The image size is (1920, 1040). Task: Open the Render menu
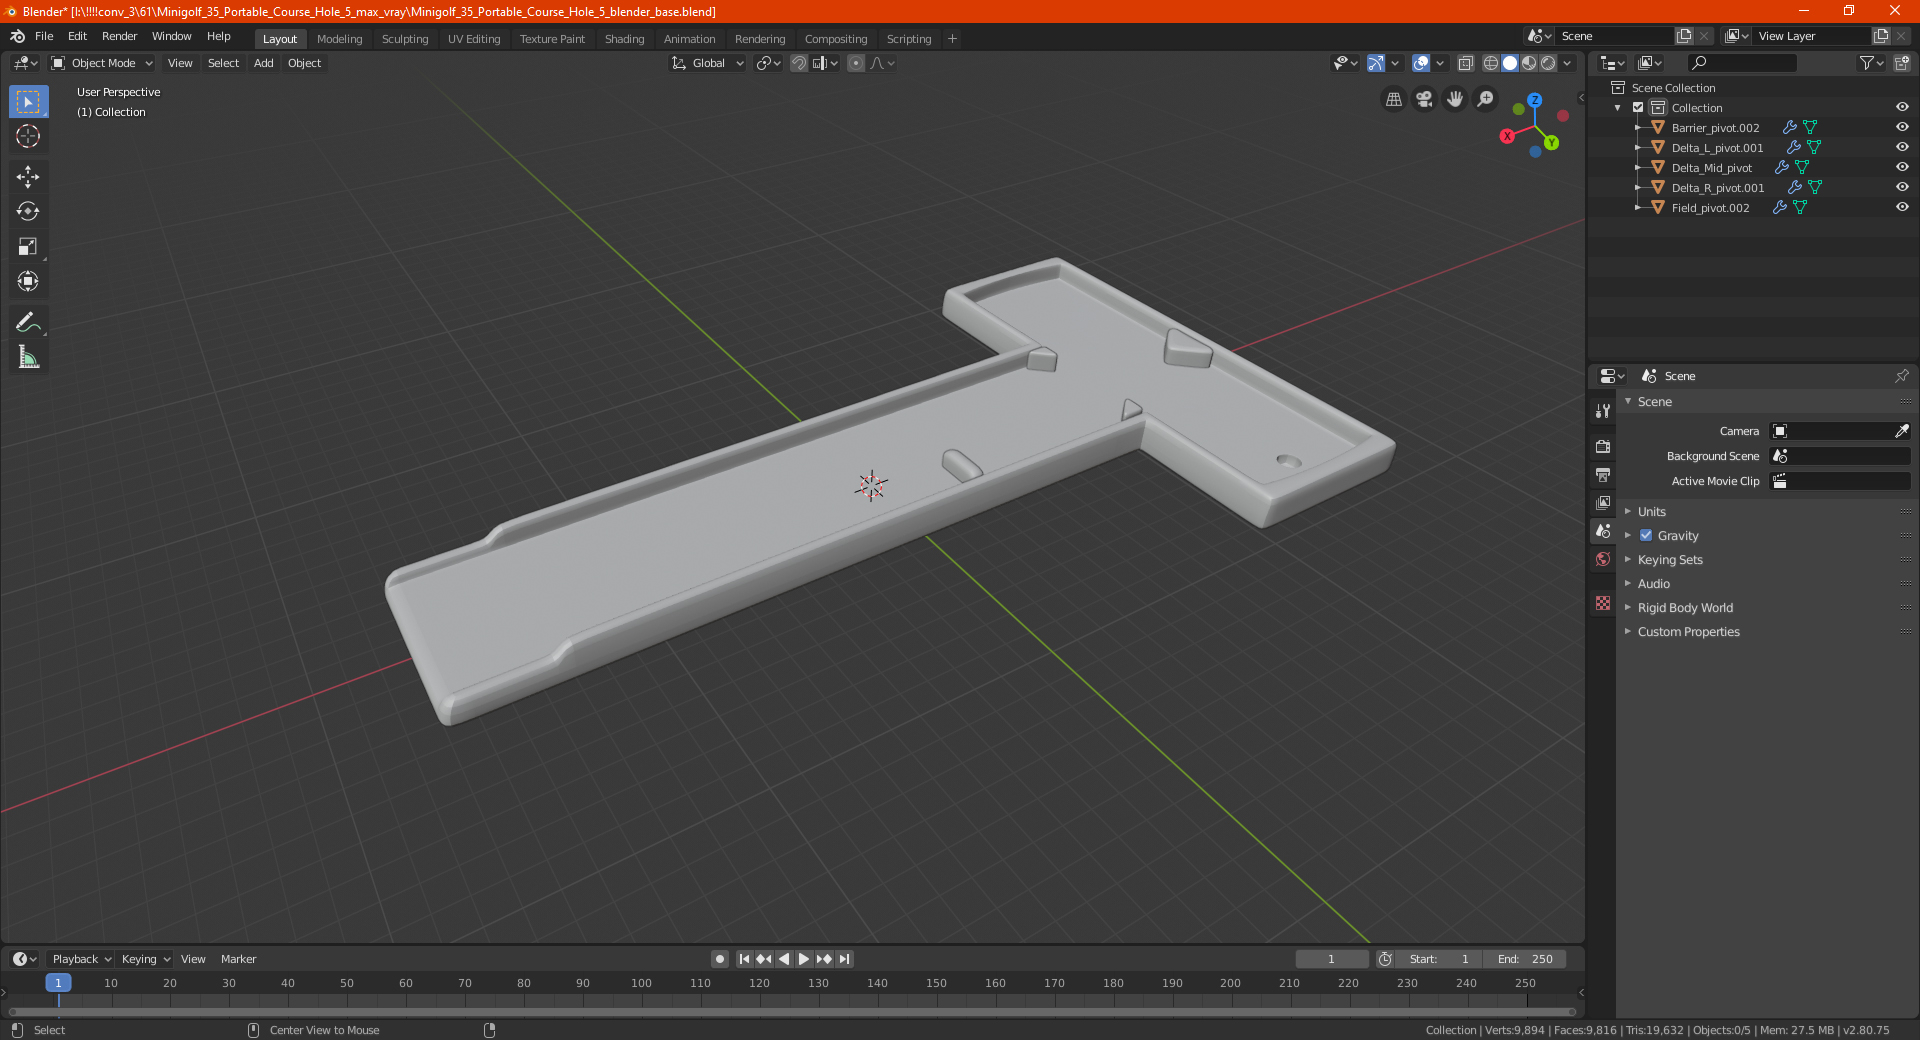[119, 36]
